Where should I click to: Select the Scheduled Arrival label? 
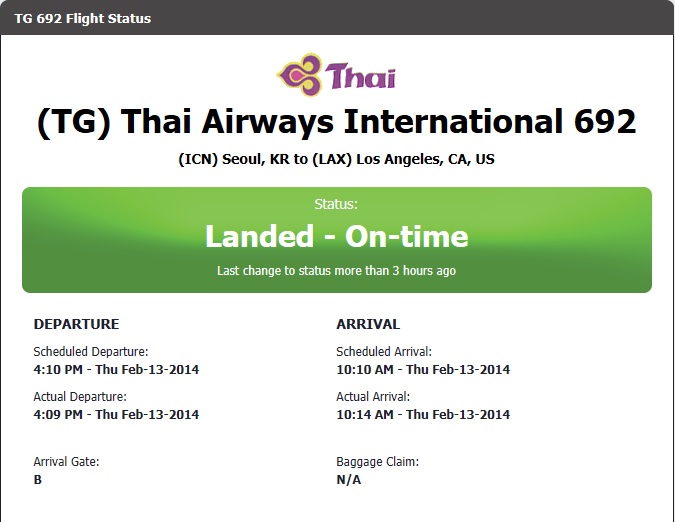[384, 352]
